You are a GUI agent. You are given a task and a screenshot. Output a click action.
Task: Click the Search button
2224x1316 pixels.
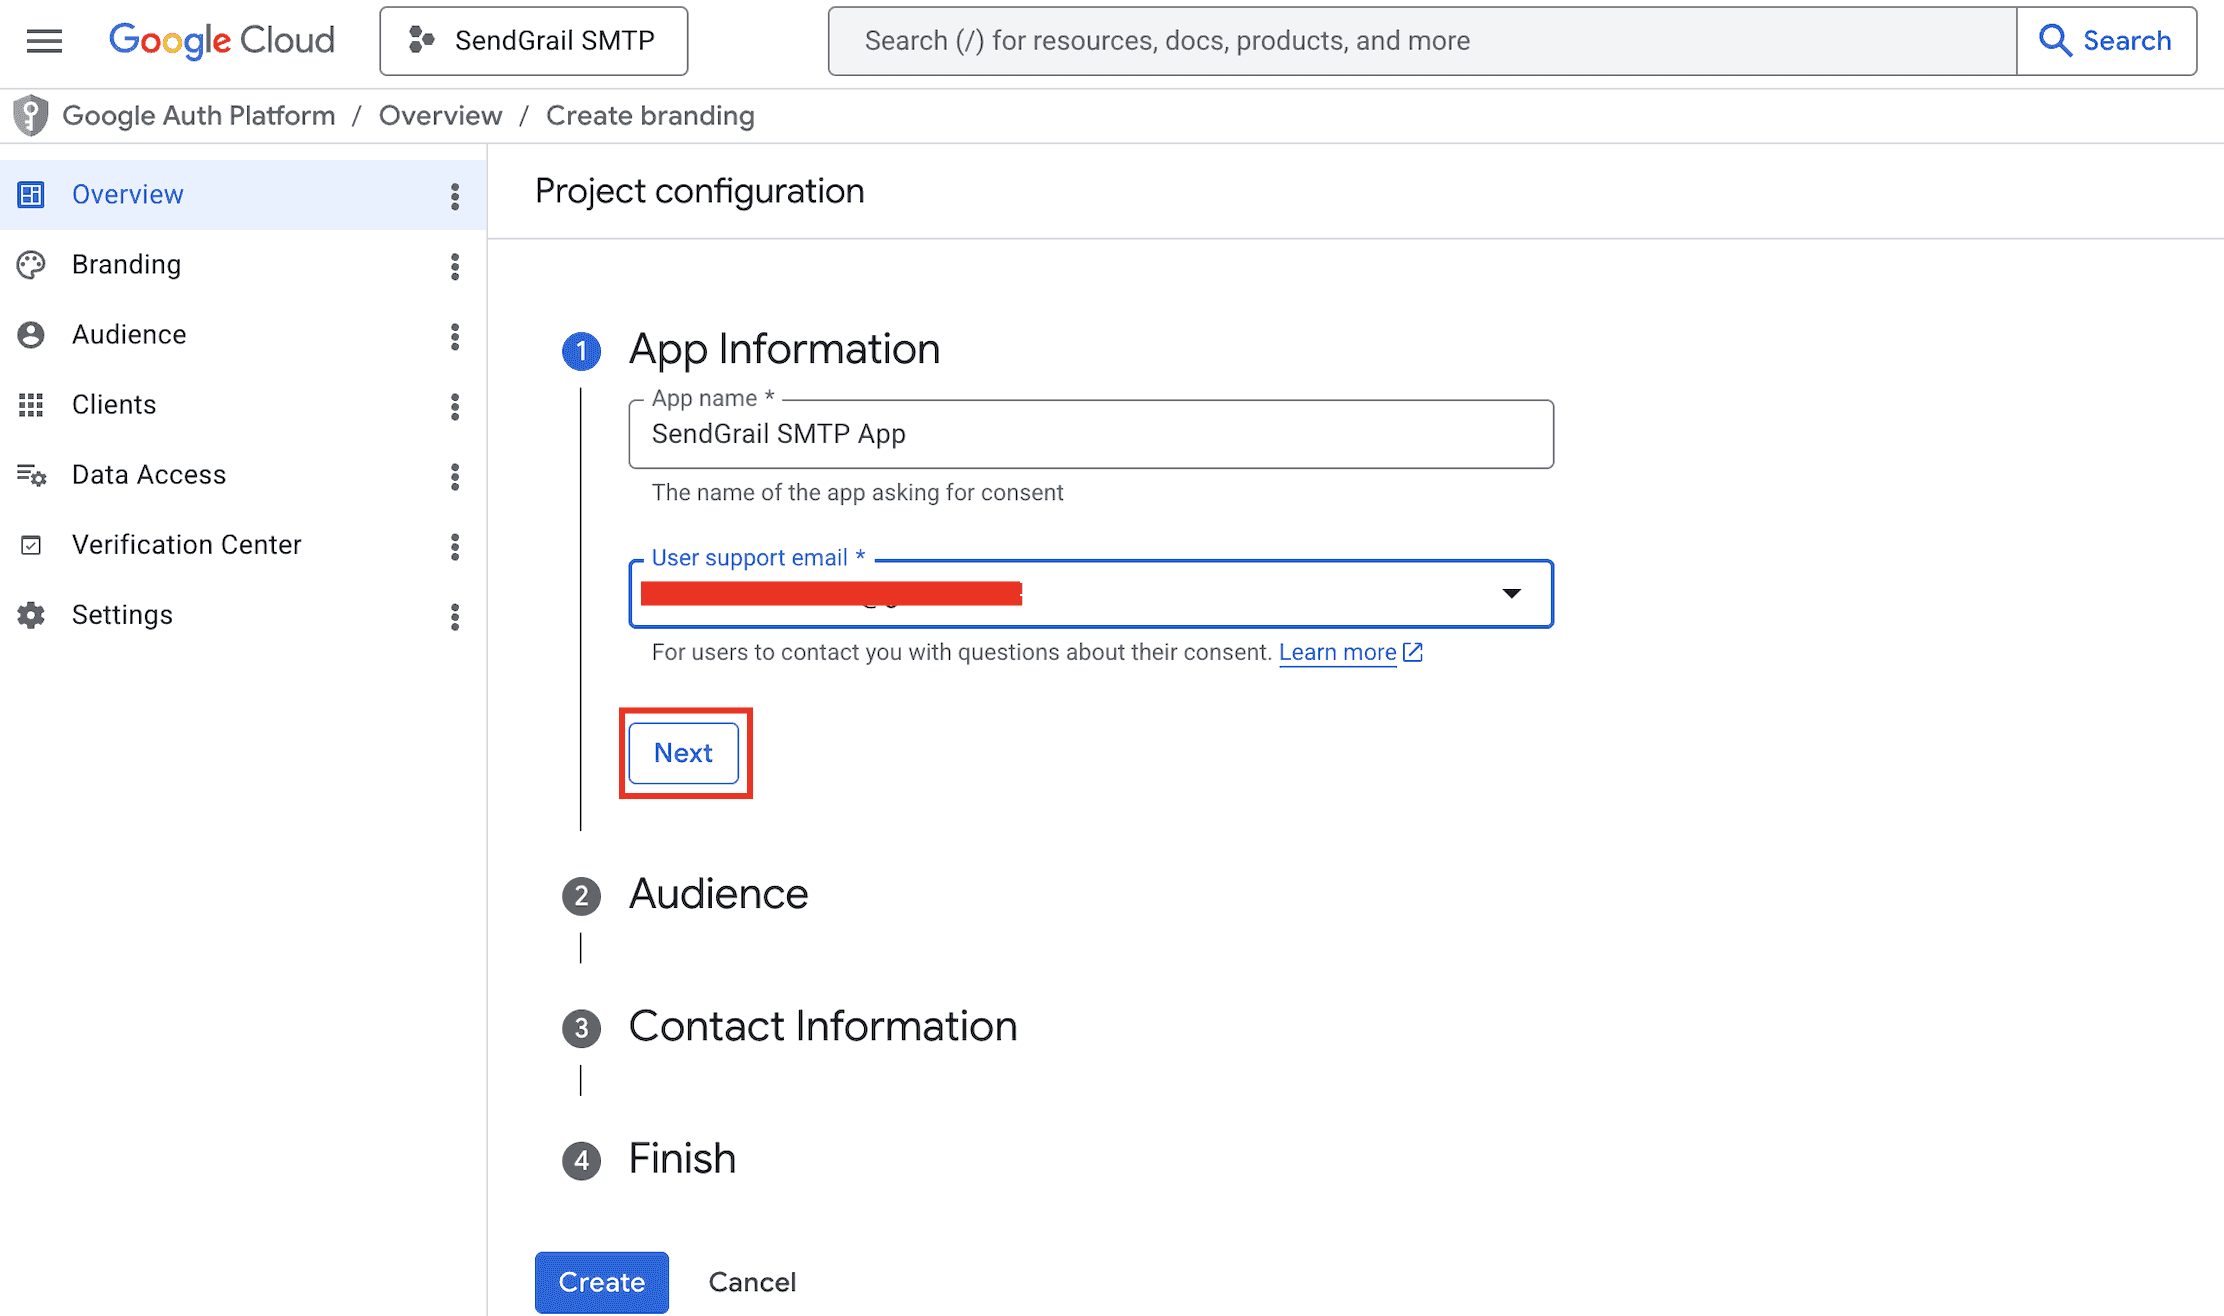pos(2106,41)
